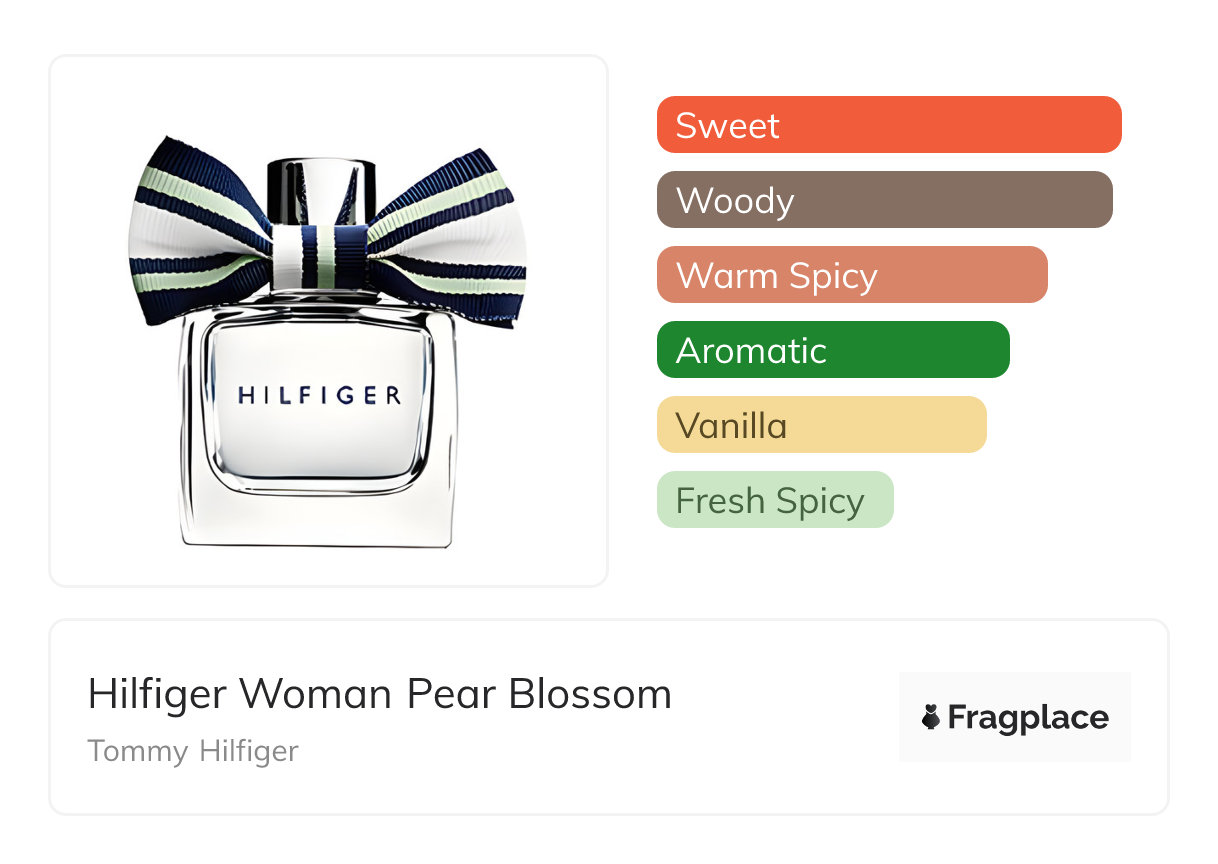Click the word Blossom in the product title

coord(590,693)
